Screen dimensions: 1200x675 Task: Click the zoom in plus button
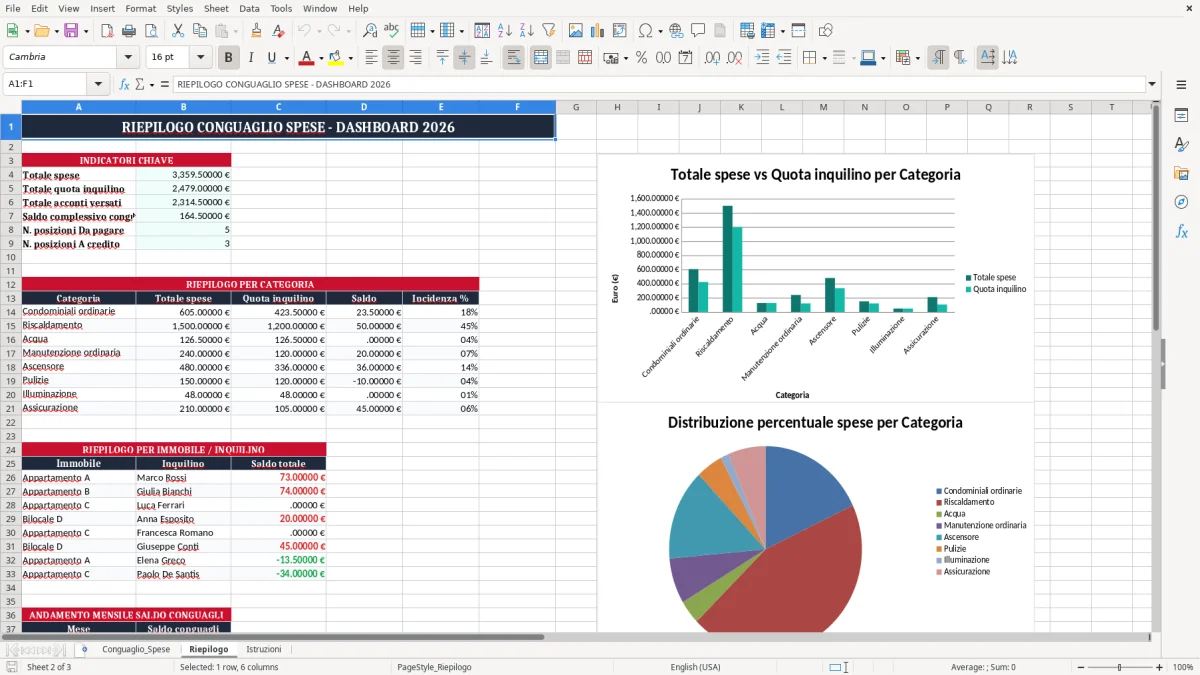coord(1159,667)
